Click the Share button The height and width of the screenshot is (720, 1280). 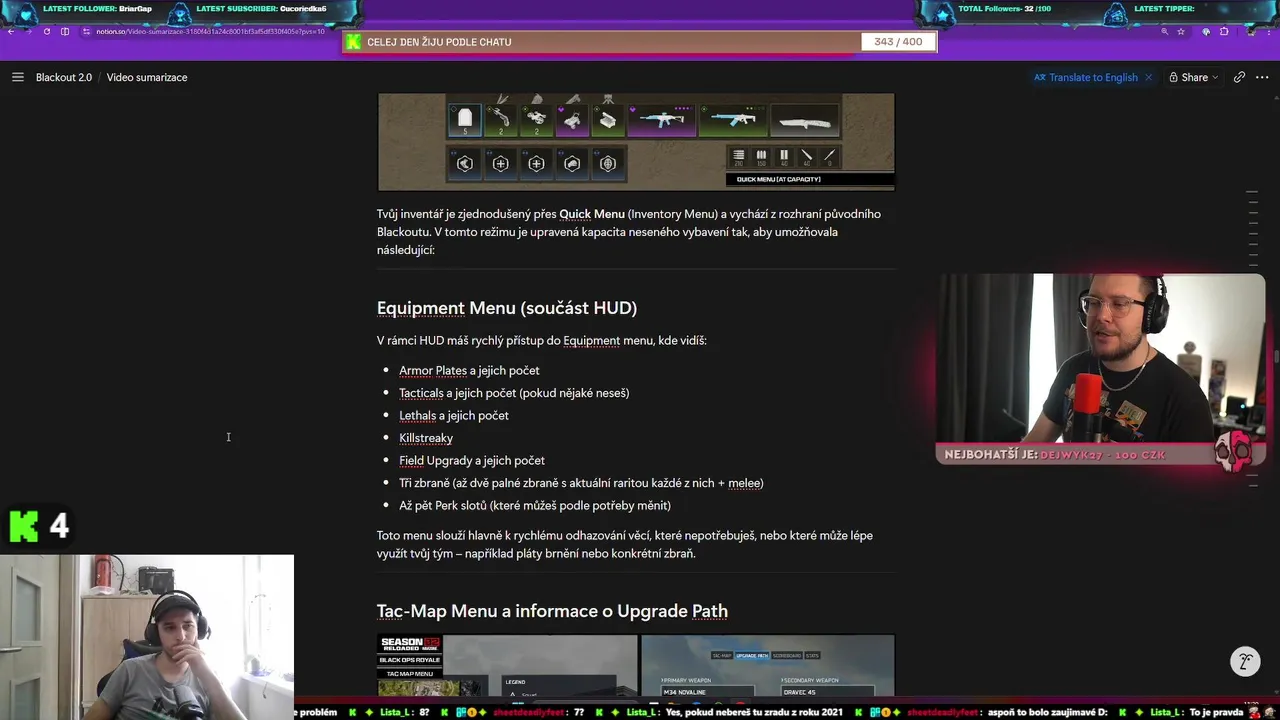pos(1194,77)
